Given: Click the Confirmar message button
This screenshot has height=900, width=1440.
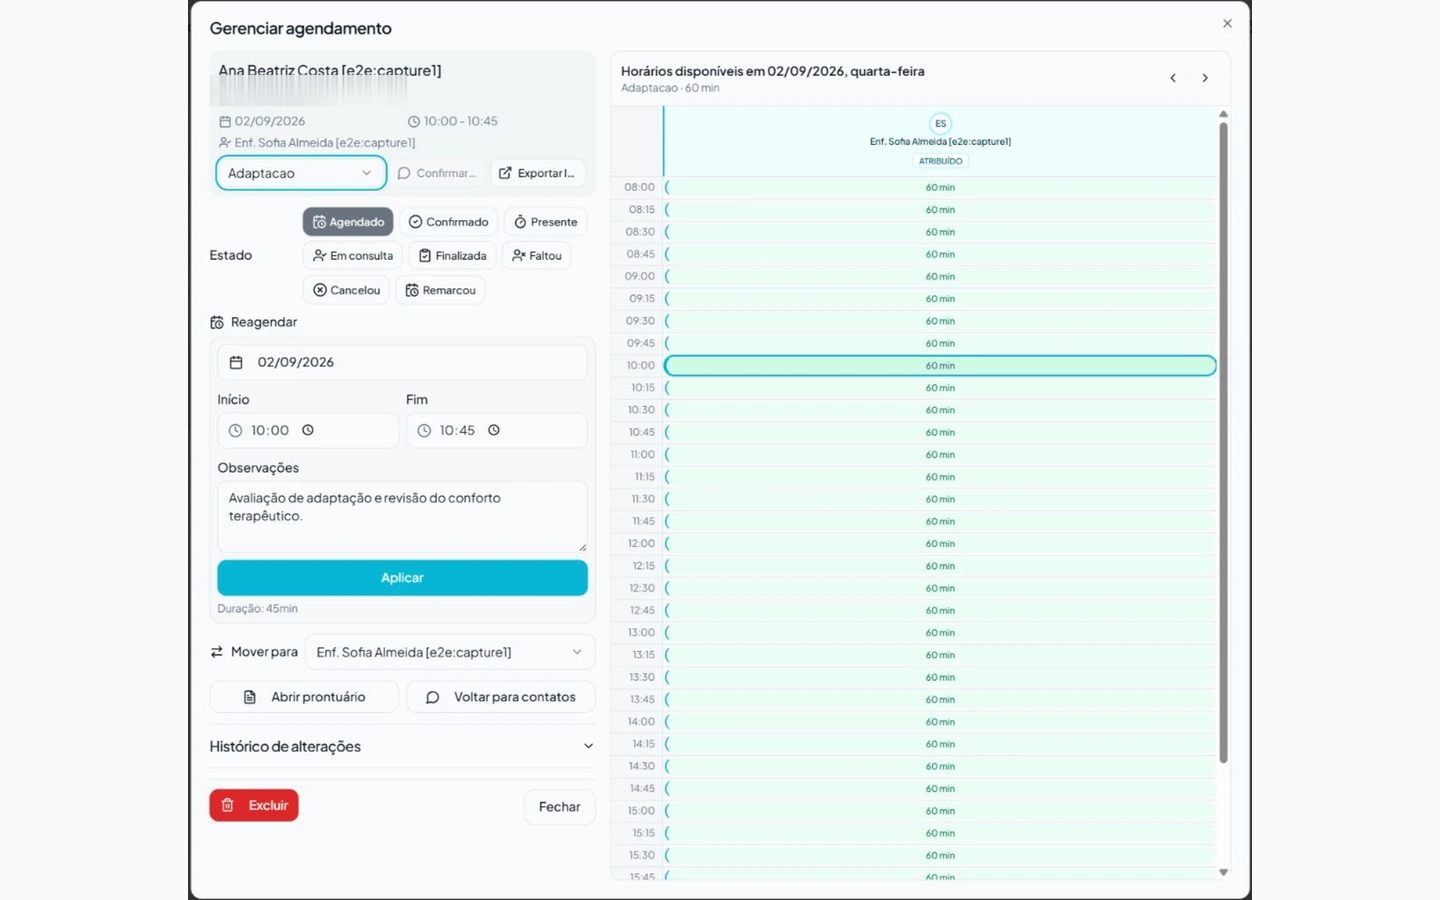Looking at the screenshot, I should click(436, 173).
